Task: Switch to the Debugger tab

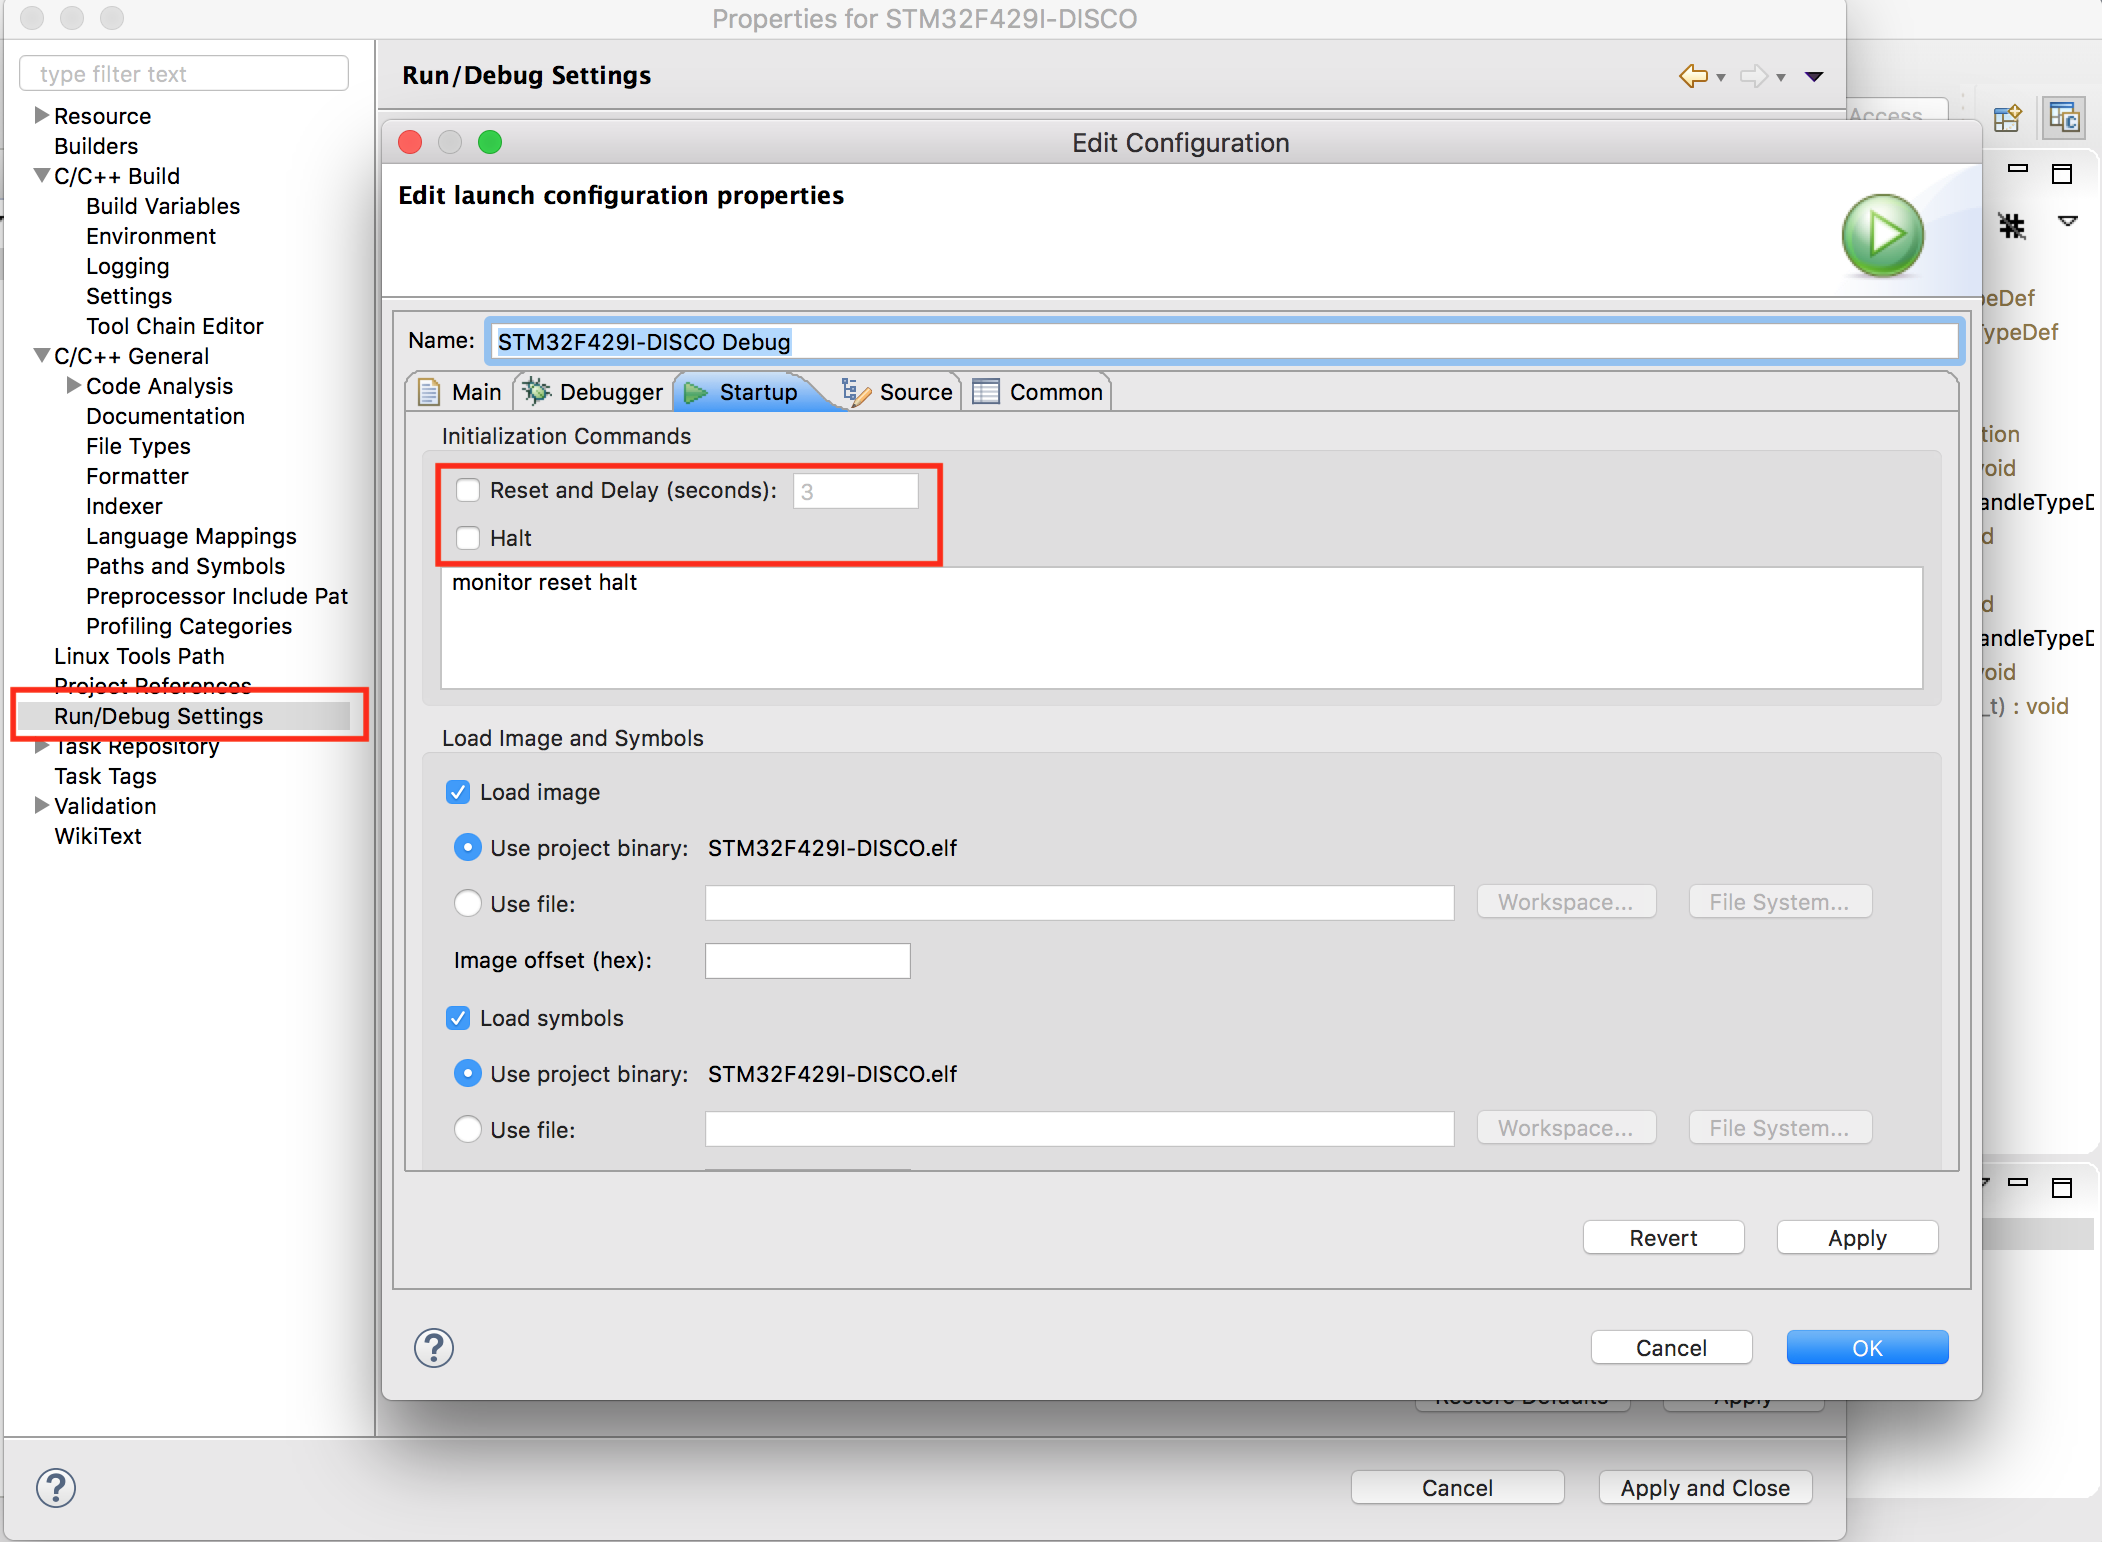Action: click(592, 392)
